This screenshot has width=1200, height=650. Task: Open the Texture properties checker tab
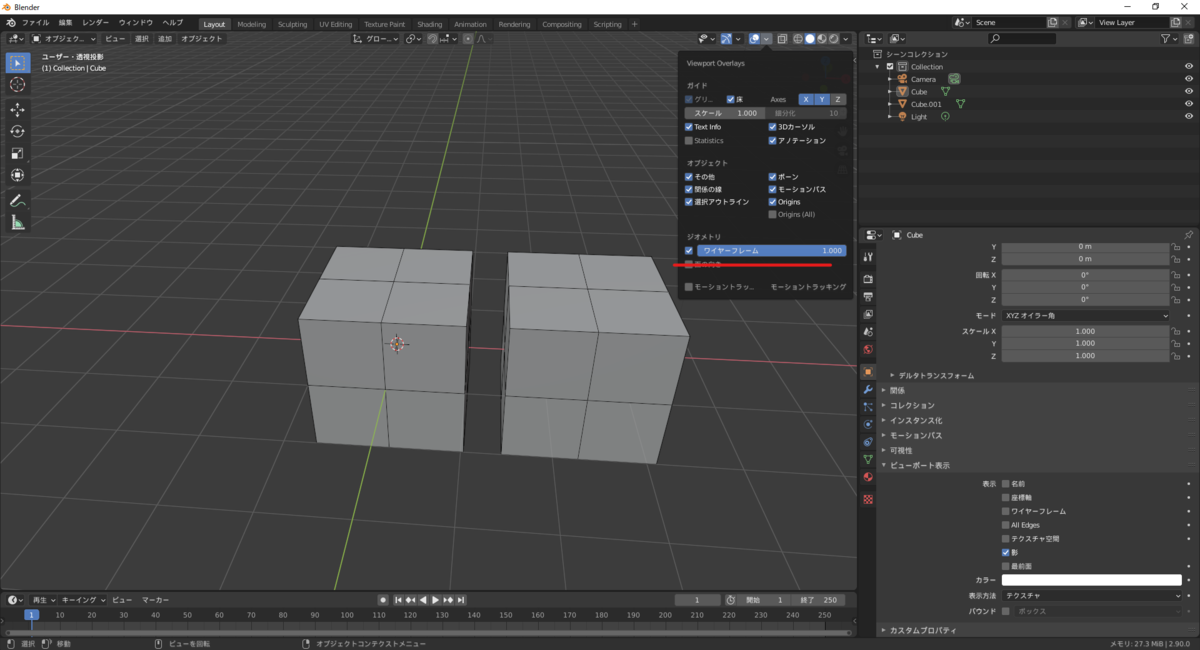868,498
